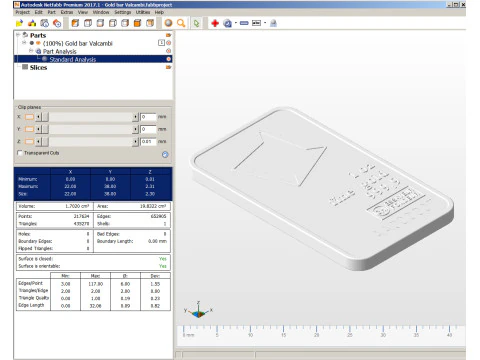
Task: Select the fifth cube view icon
Action: click(x=125, y=23)
